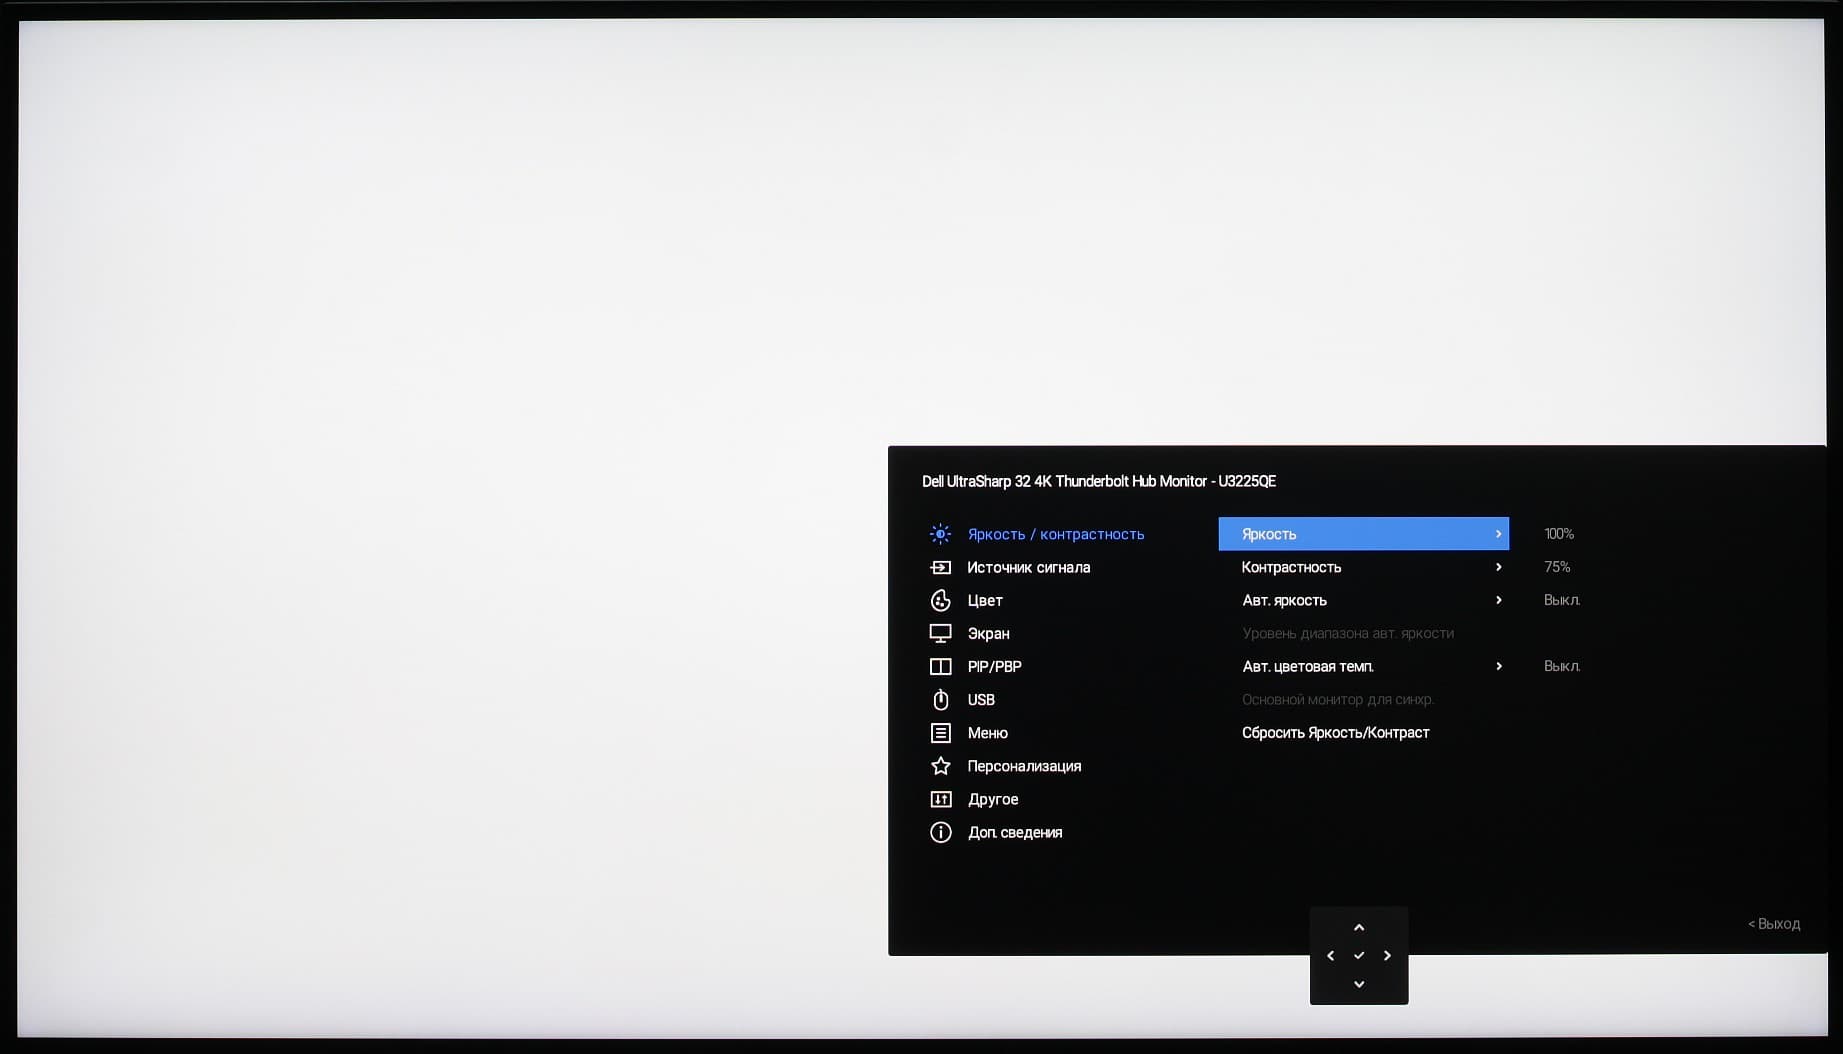The image size is (1843, 1054).
Task: Click the greyed Основной монитор для синхр. option
Action: pos(1337,699)
